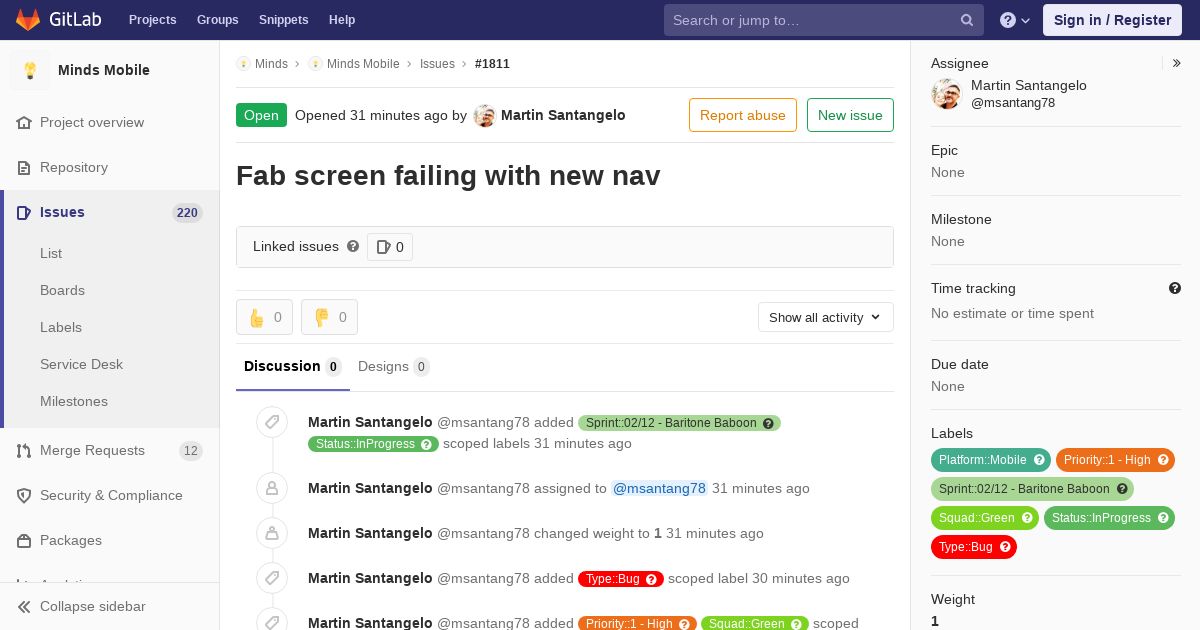This screenshot has width=1200, height=630.
Task: Click the Security & Compliance shield icon
Action: 24,495
